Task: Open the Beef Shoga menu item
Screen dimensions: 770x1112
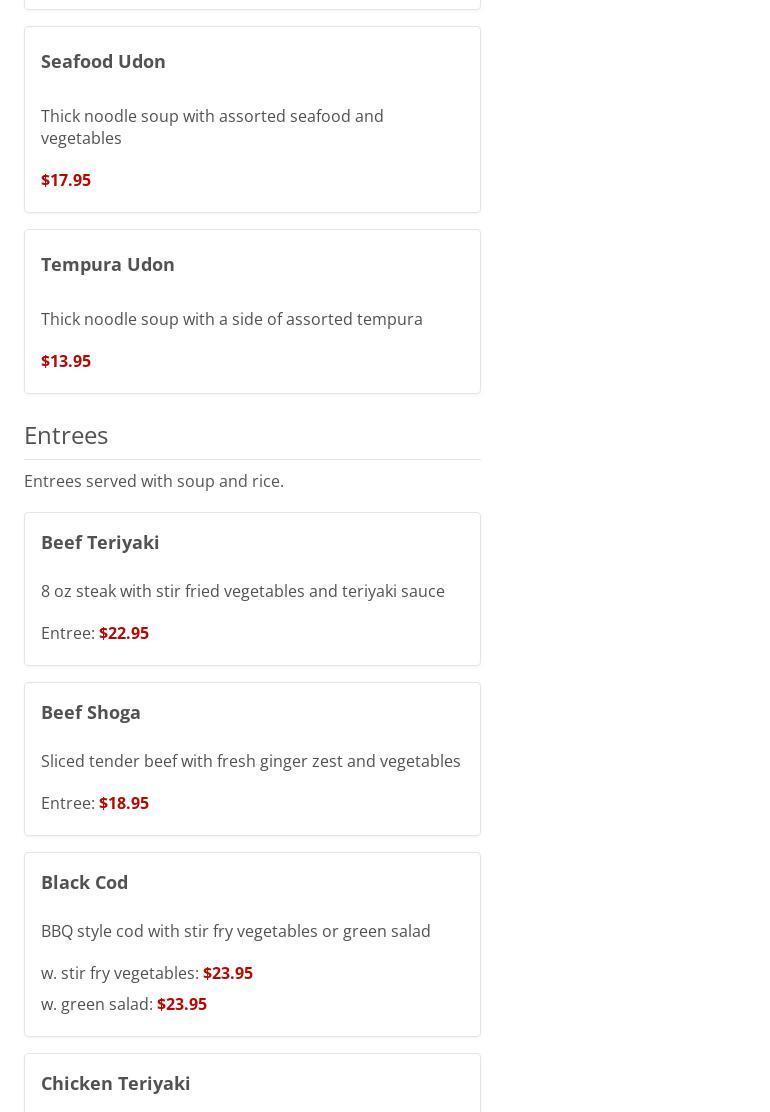Action: coord(91,712)
